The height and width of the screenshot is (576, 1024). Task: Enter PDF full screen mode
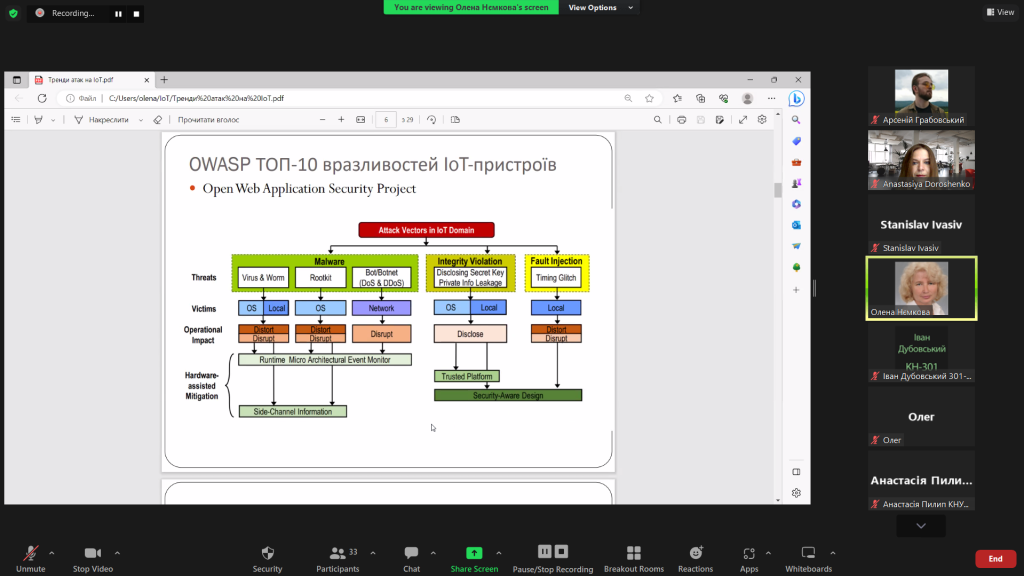[743, 120]
